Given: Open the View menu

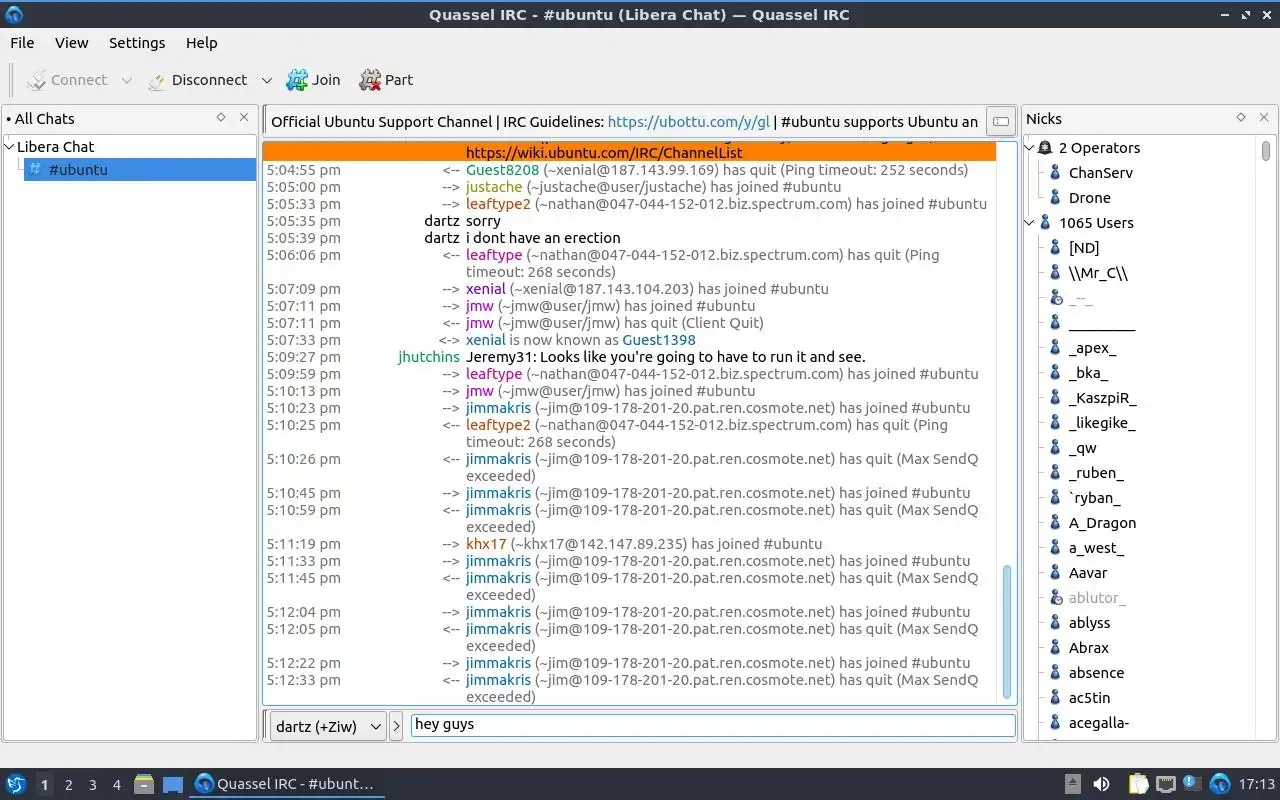Looking at the screenshot, I should [x=72, y=43].
